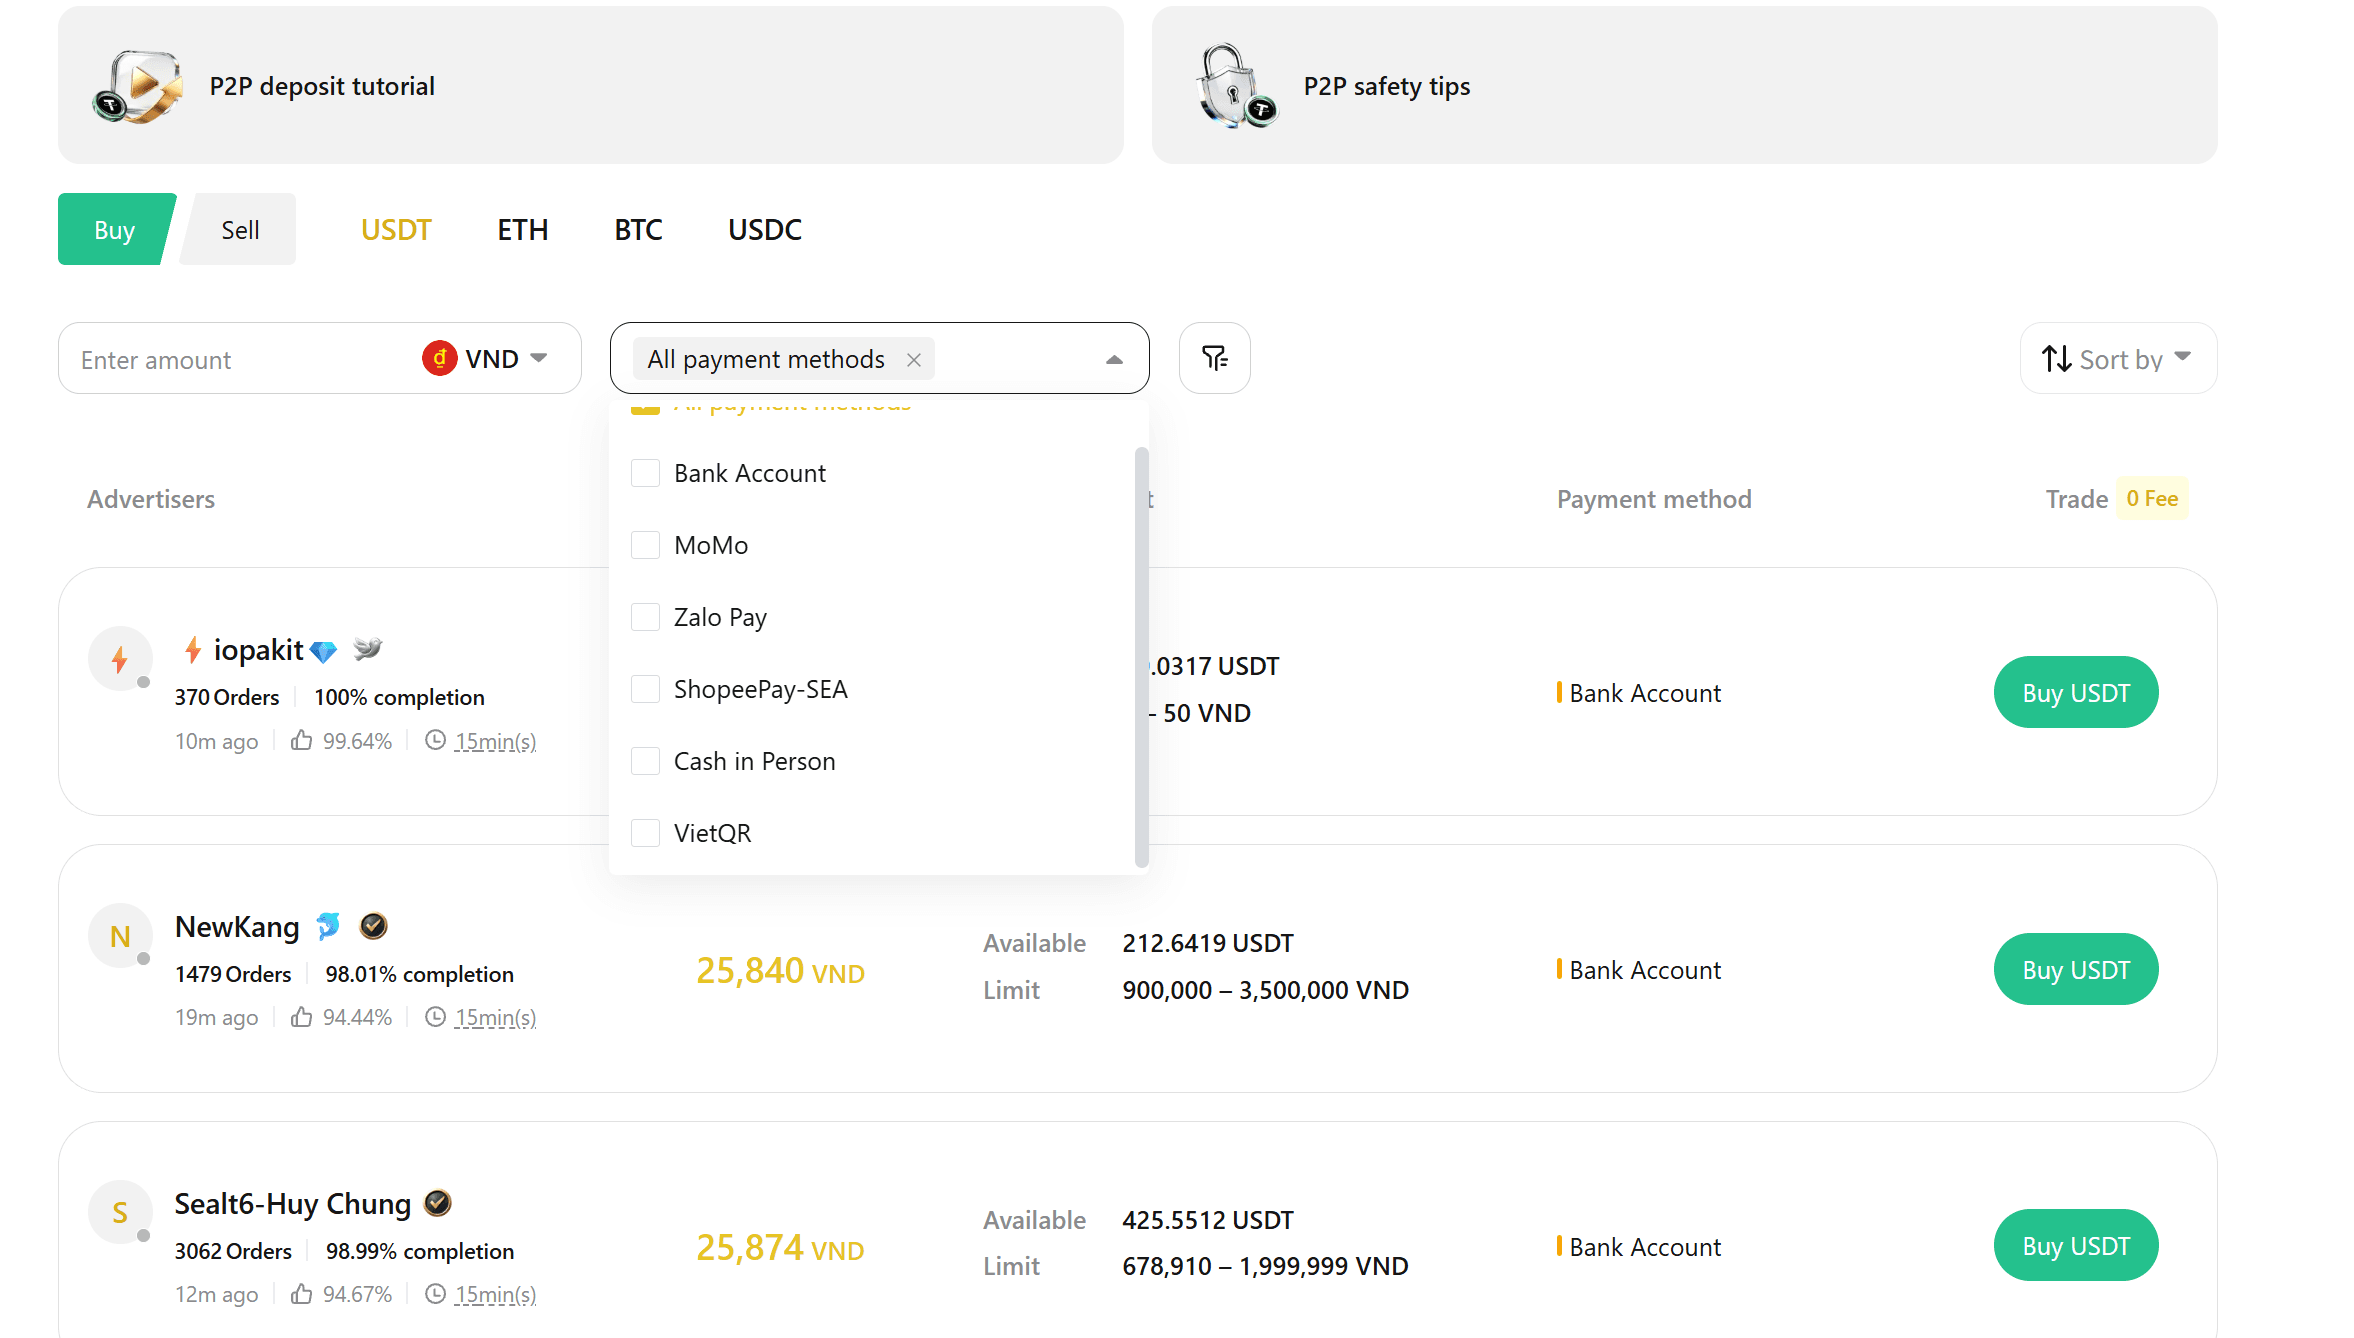The height and width of the screenshot is (1338, 2354).
Task: Check the Bank Account payment option
Action: click(646, 473)
